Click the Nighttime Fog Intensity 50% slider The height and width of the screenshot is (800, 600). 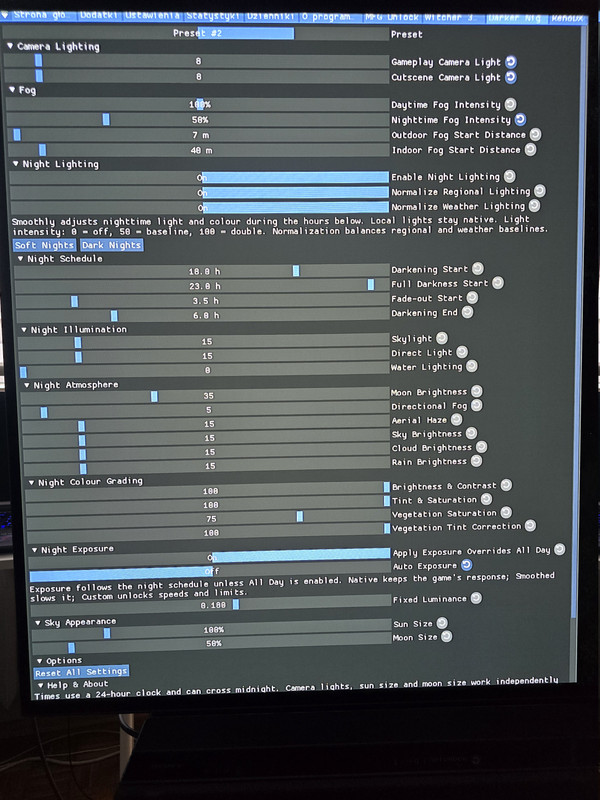pyautogui.click(x=198, y=120)
